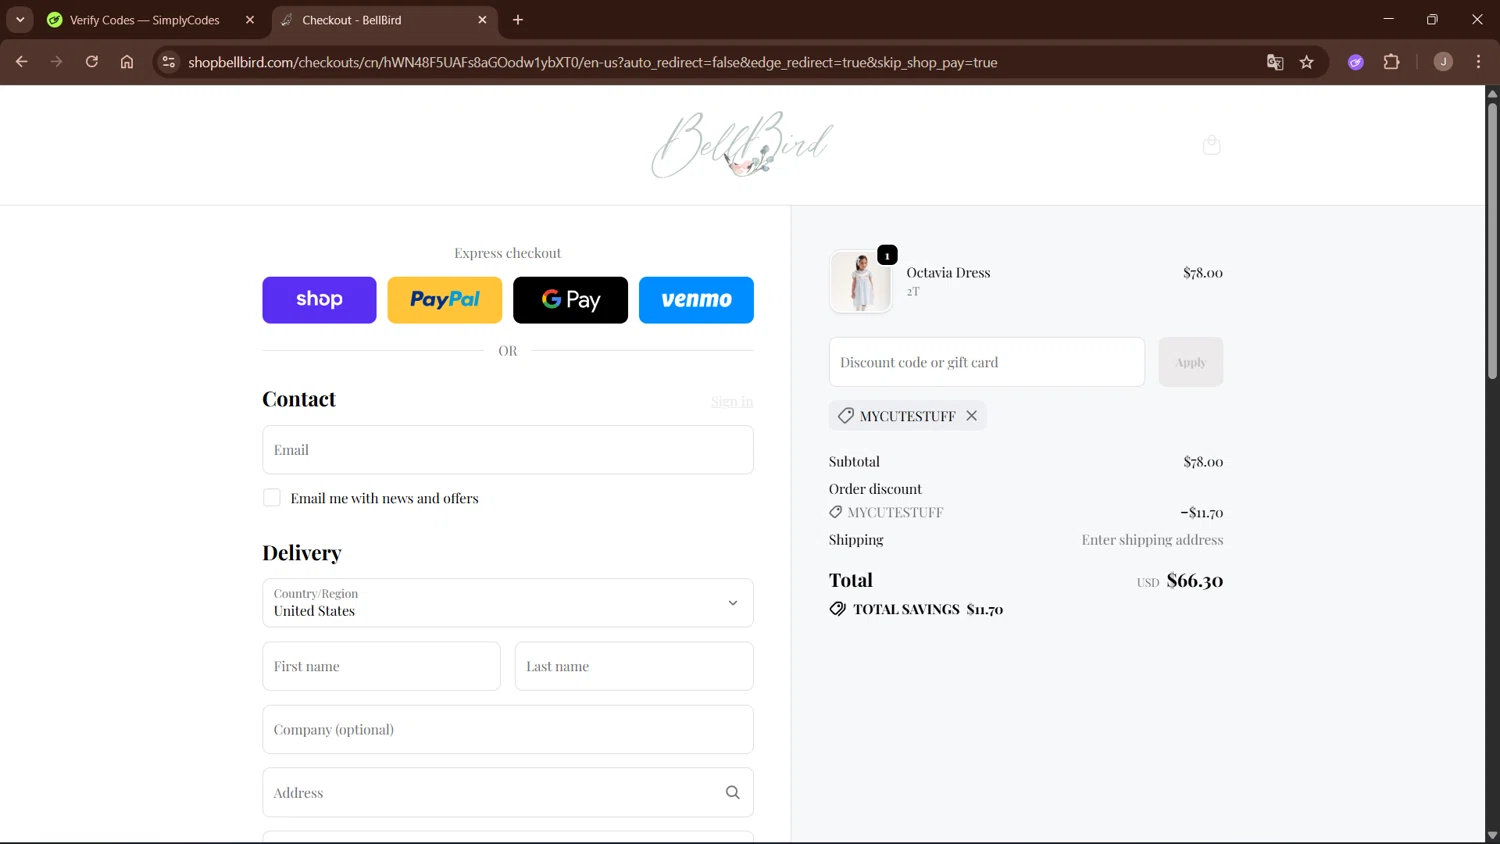Go back to the previous page
Screen dimensions: 1500x844
pyautogui.click(x=21, y=62)
